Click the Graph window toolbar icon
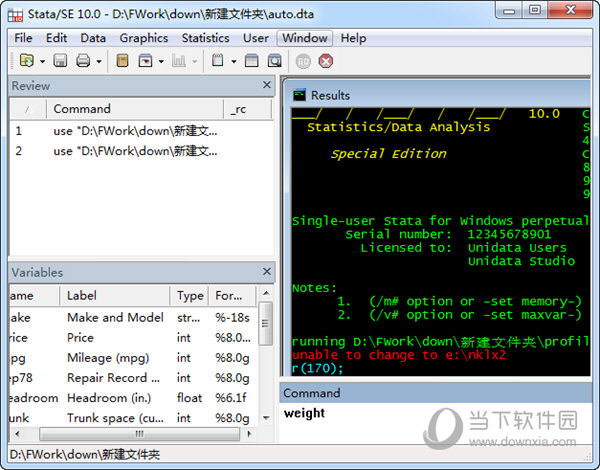Viewport: 600px width, 470px height. click(x=179, y=60)
